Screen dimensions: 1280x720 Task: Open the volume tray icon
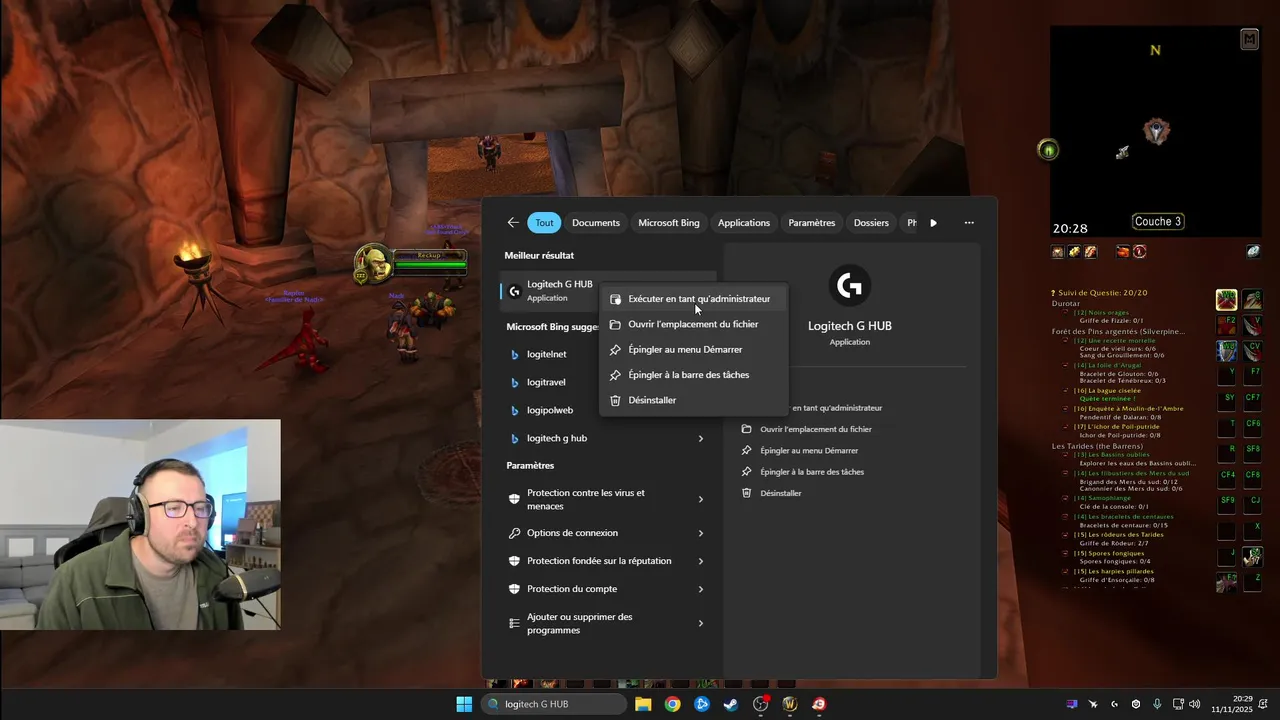click(x=1194, y=704)
